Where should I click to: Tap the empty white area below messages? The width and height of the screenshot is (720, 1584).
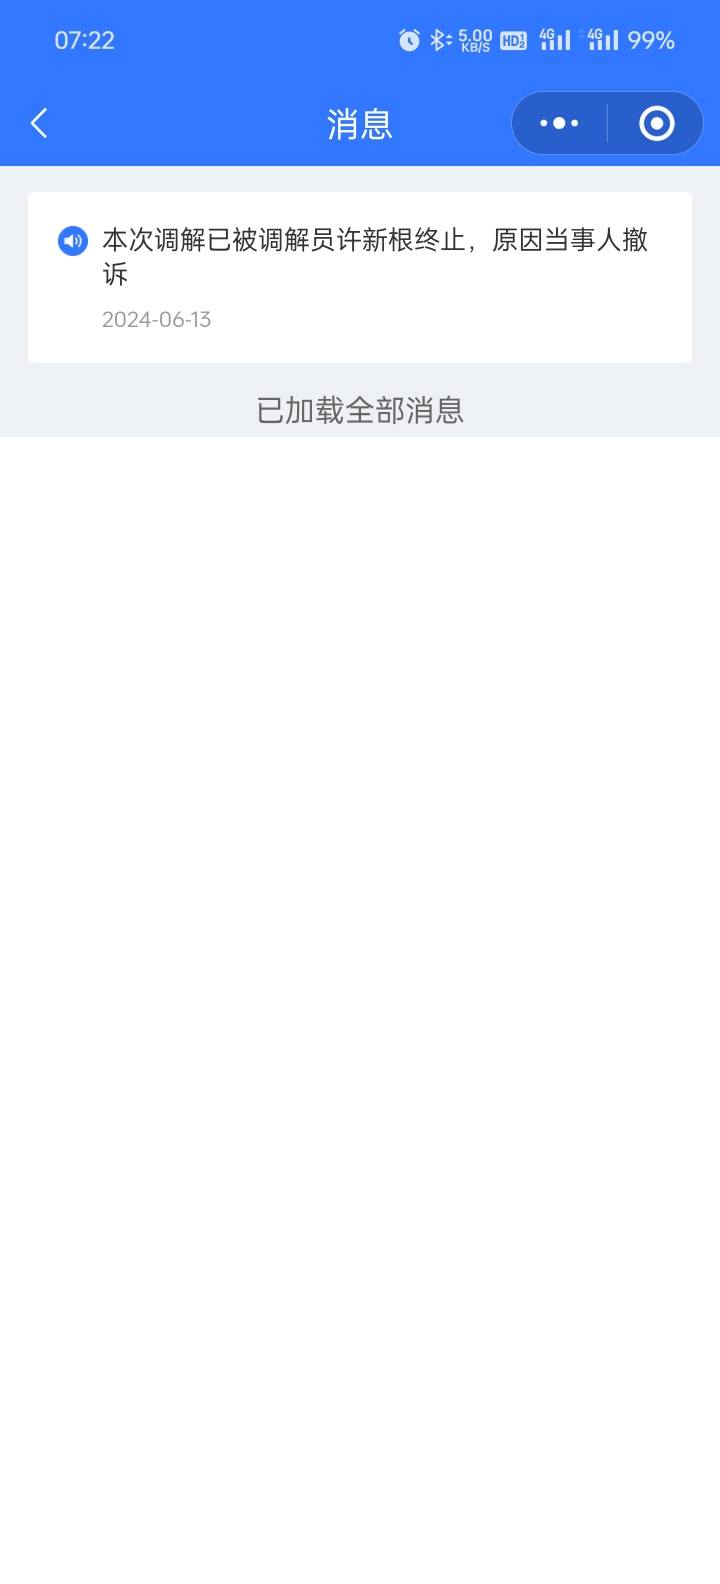click(x=360, y=1000)
